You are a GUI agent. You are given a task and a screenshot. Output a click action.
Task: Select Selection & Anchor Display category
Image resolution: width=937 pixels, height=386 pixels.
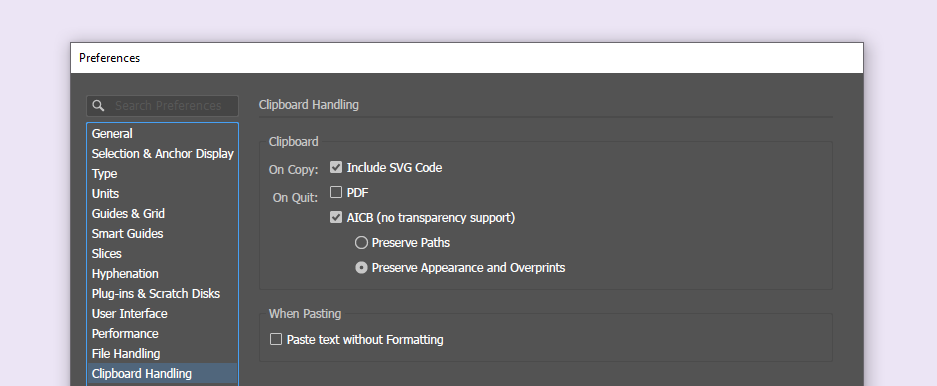point(163,154)
